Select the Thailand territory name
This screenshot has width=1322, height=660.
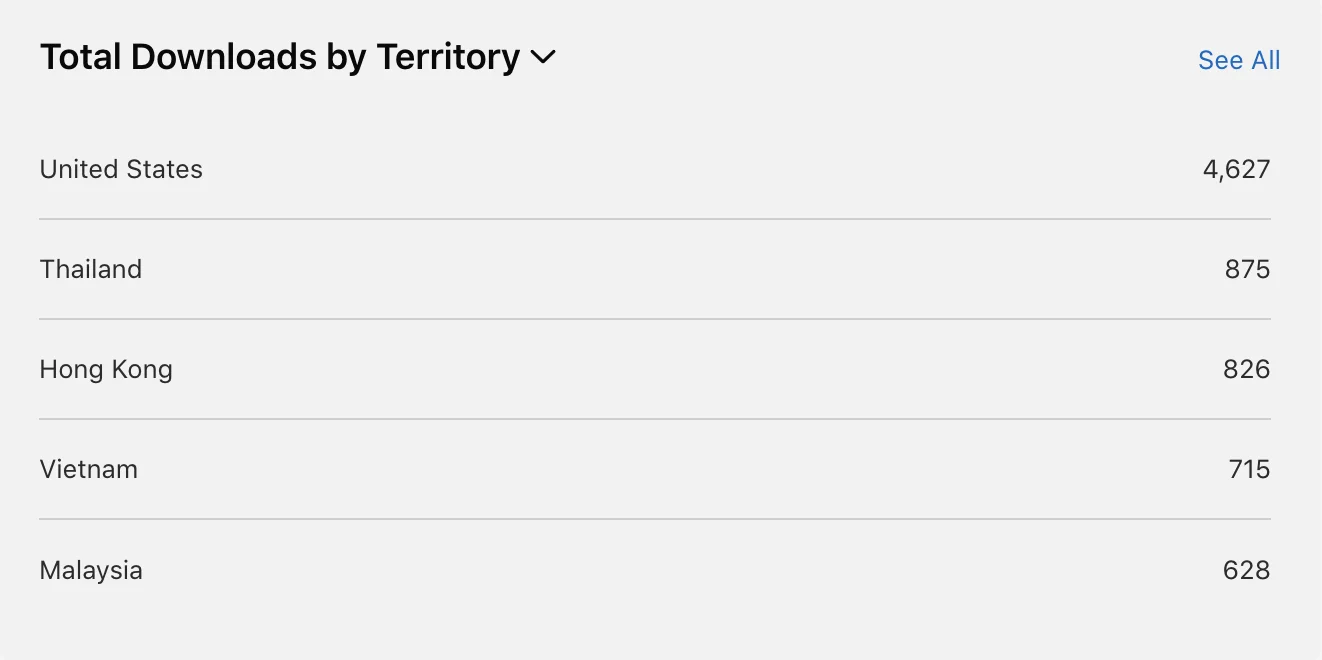(x=91, y=269)
